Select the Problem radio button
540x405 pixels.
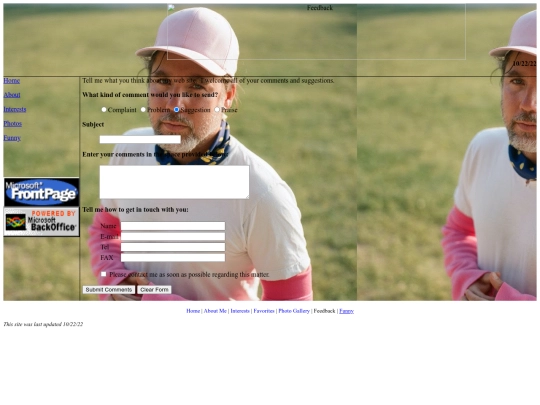[x=143, y=110]
